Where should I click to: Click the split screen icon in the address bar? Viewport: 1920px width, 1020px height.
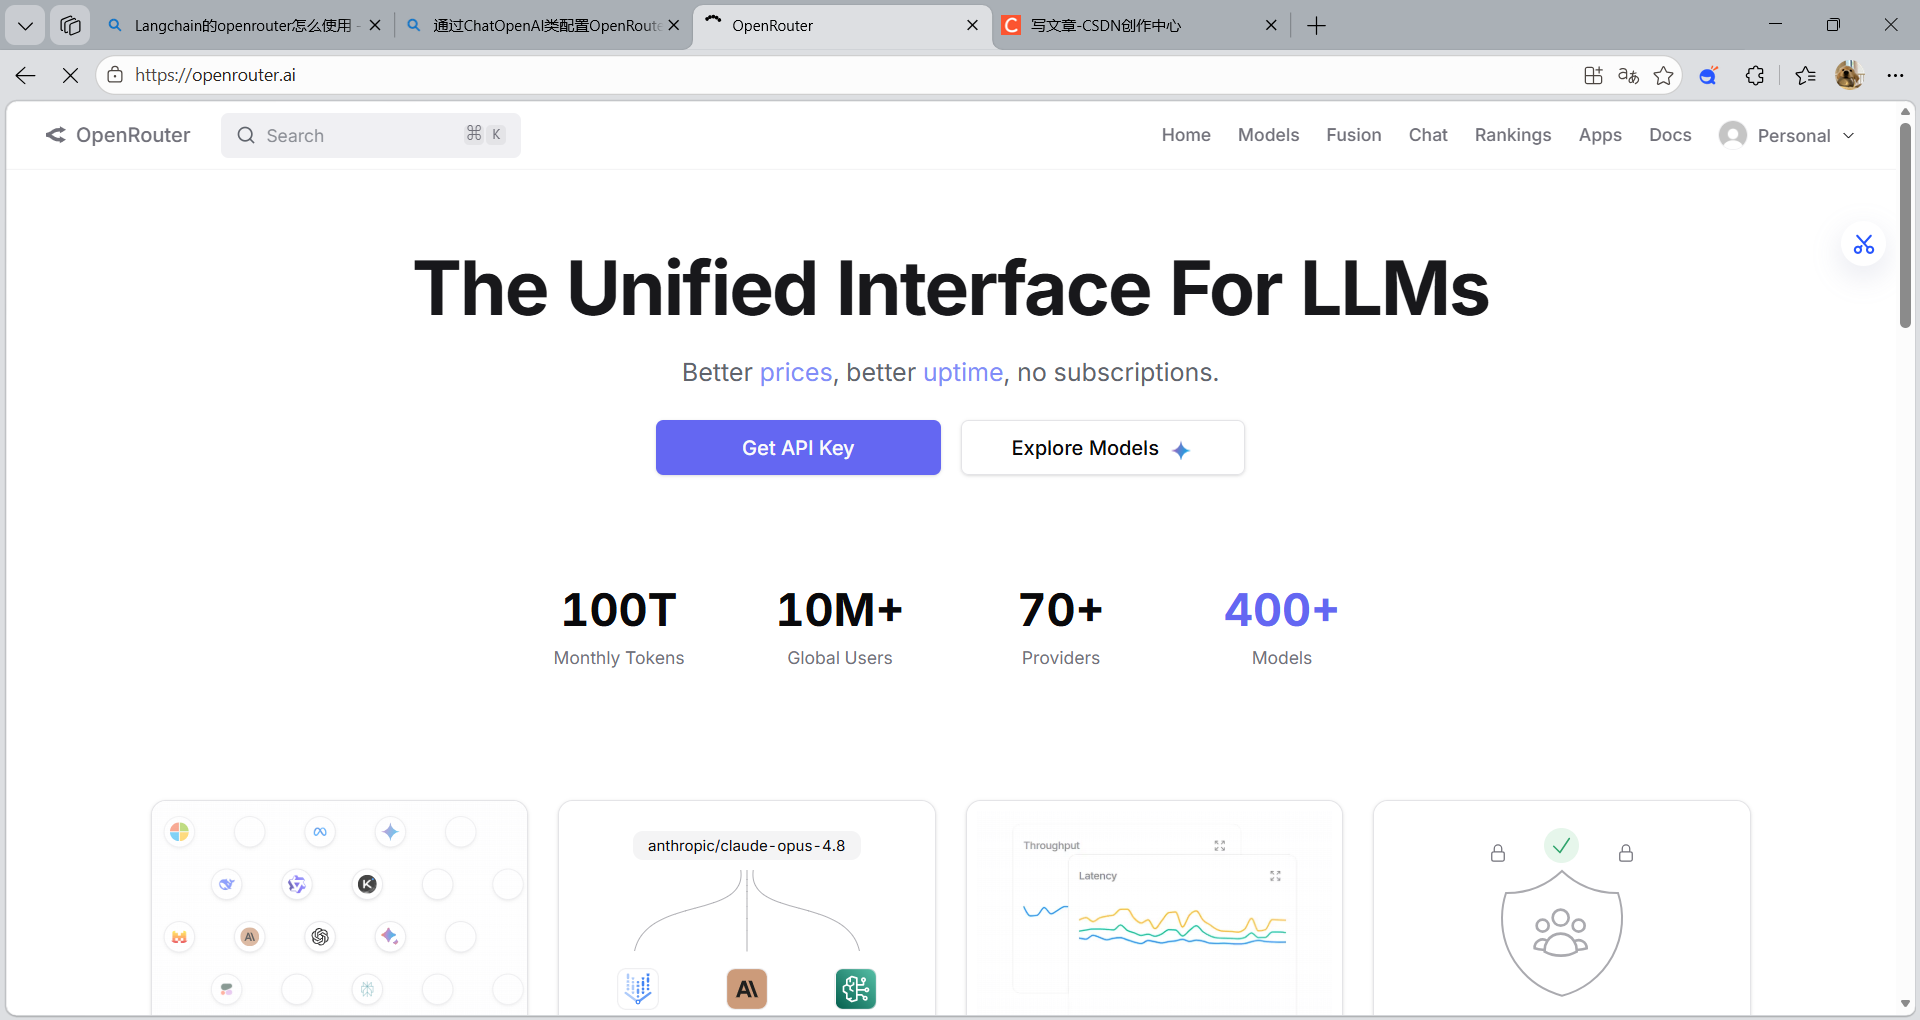click(x=1593, y=75)
